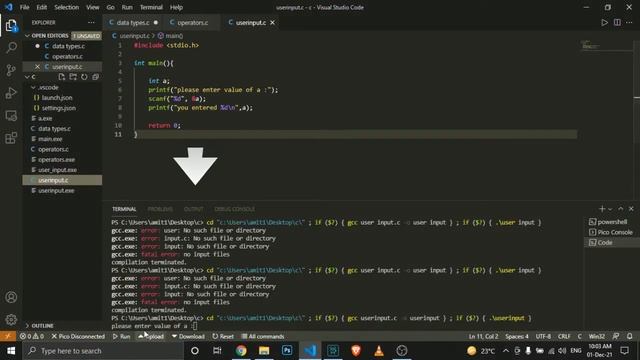The image size is (640, 360).
Task: Open the Accounts menu icon
Action: tap(11, 297)
